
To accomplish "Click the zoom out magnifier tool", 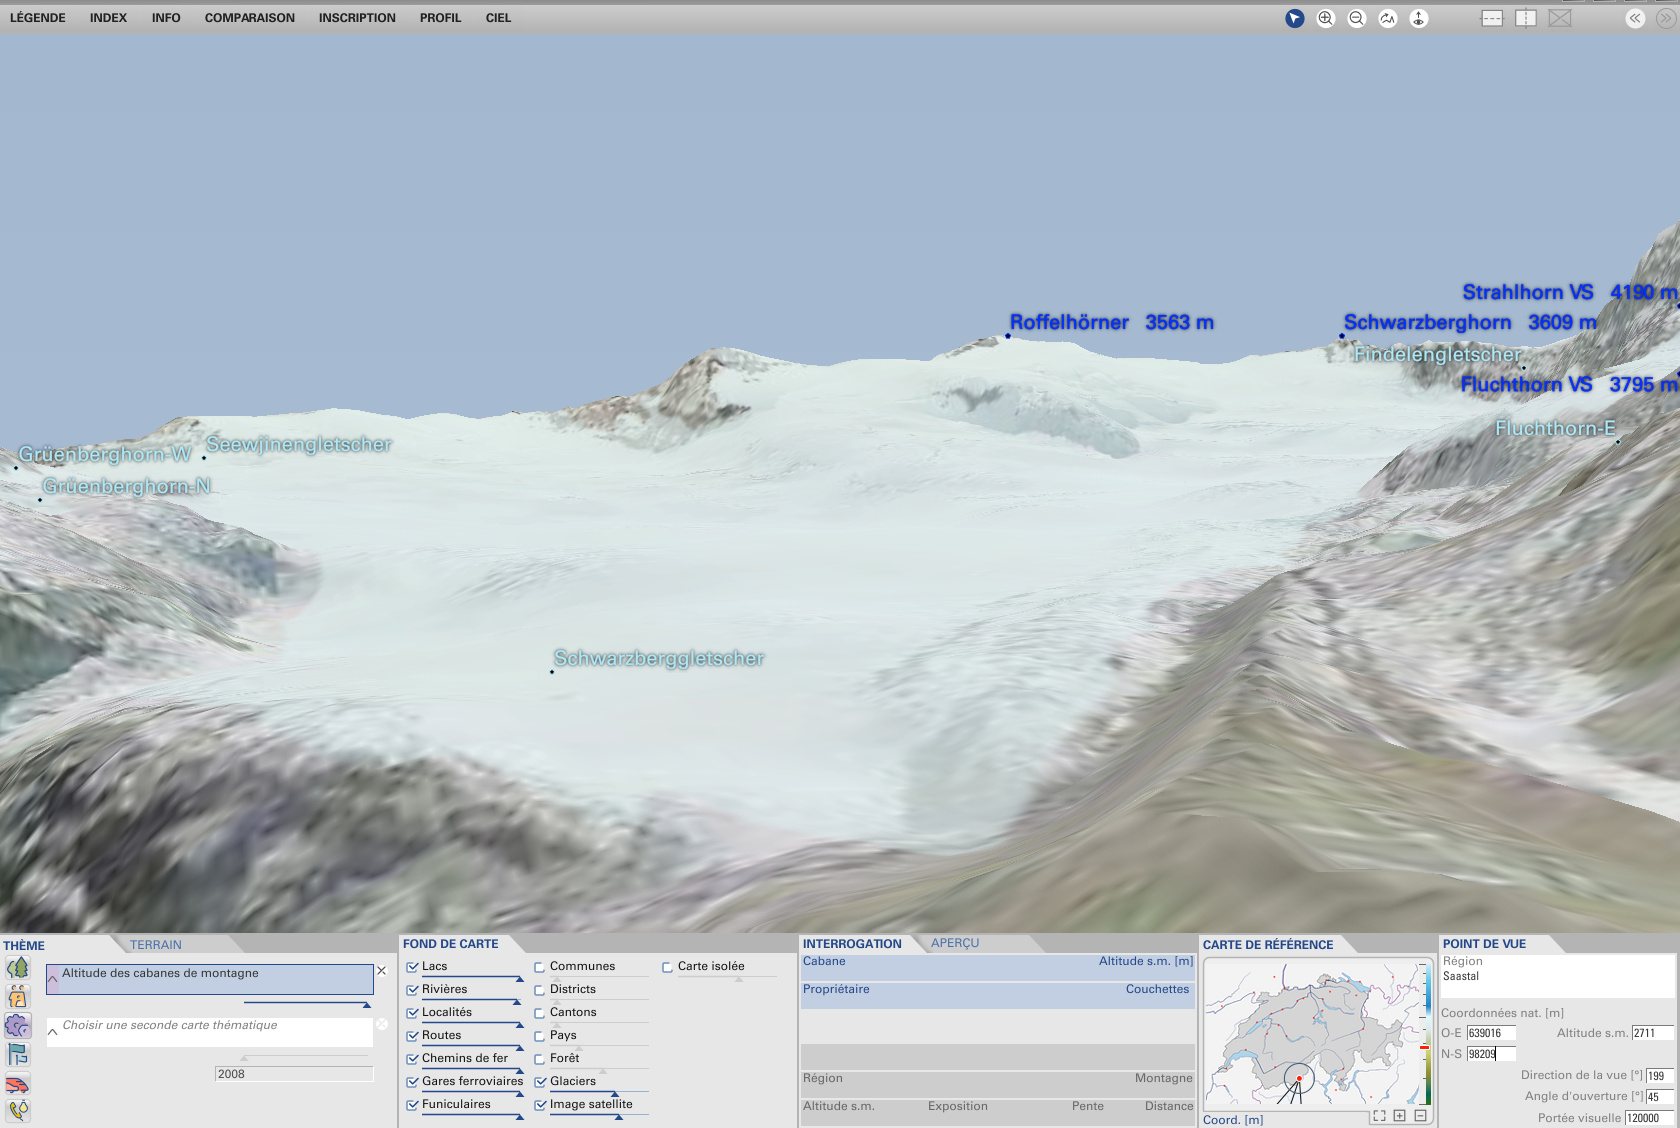I will [x=1356, y=18].
